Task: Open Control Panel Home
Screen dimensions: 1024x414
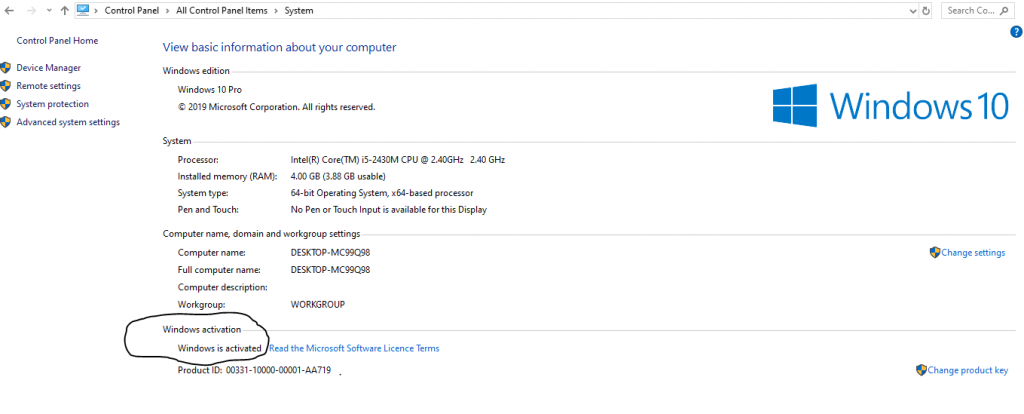Action: tap(57, 40)
